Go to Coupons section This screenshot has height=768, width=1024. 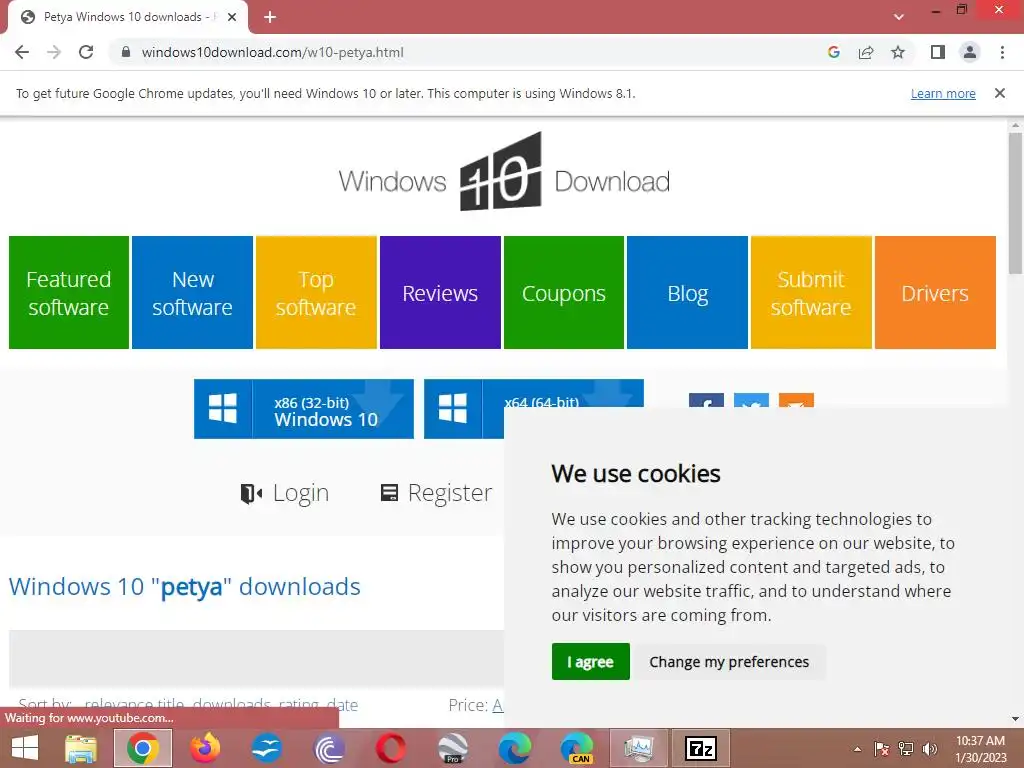(x=564, y=293)
